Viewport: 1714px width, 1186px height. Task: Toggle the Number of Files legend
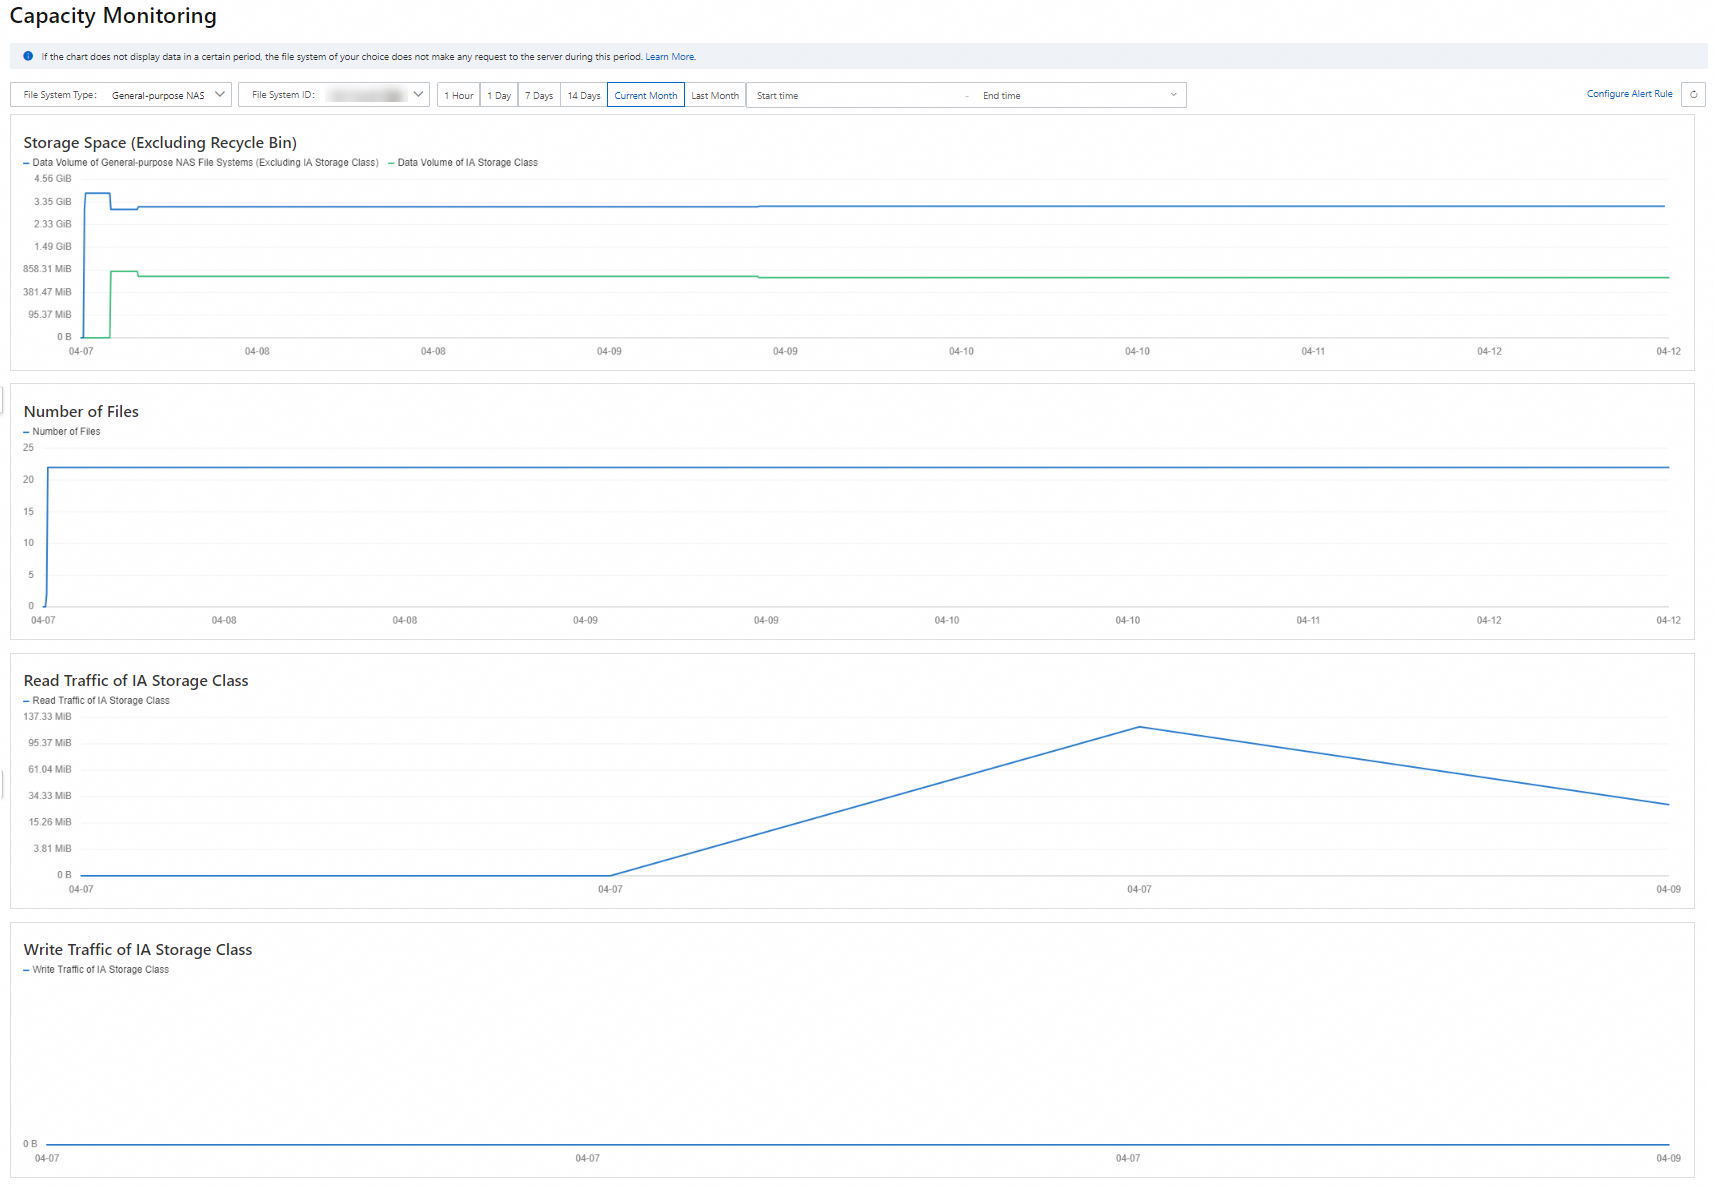click(62, 432)
